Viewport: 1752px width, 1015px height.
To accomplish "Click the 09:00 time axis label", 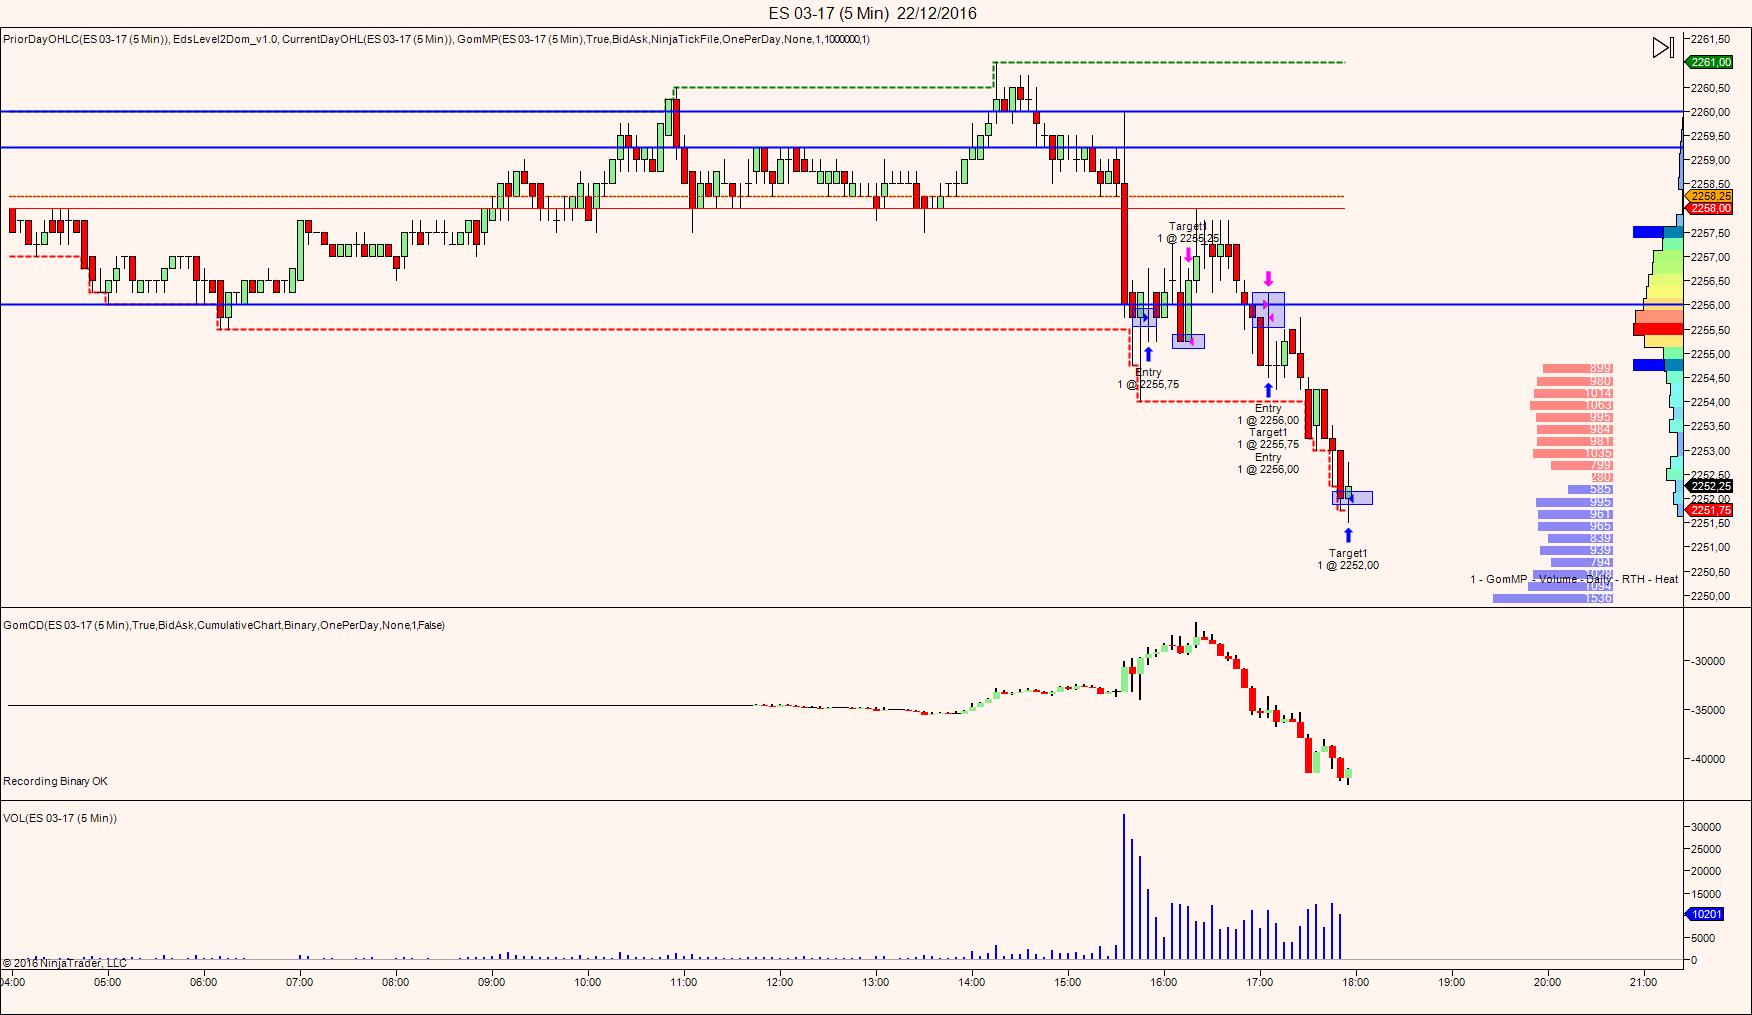I will coord(492,982).
